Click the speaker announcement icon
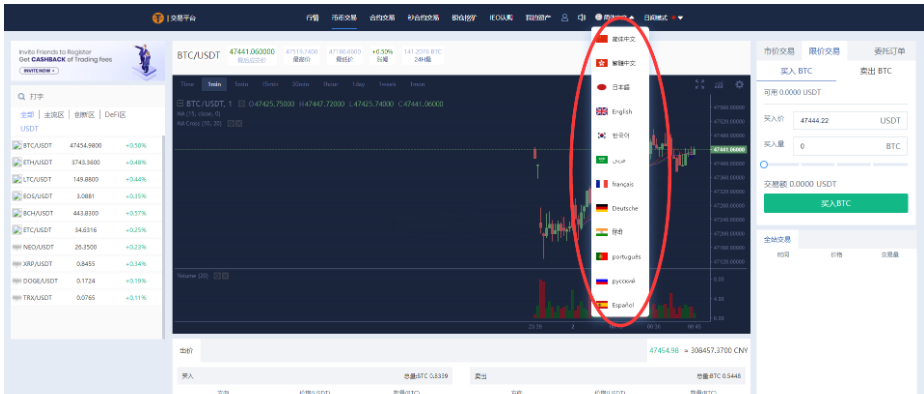Screen dimensions: 924x394 (582, 18)
